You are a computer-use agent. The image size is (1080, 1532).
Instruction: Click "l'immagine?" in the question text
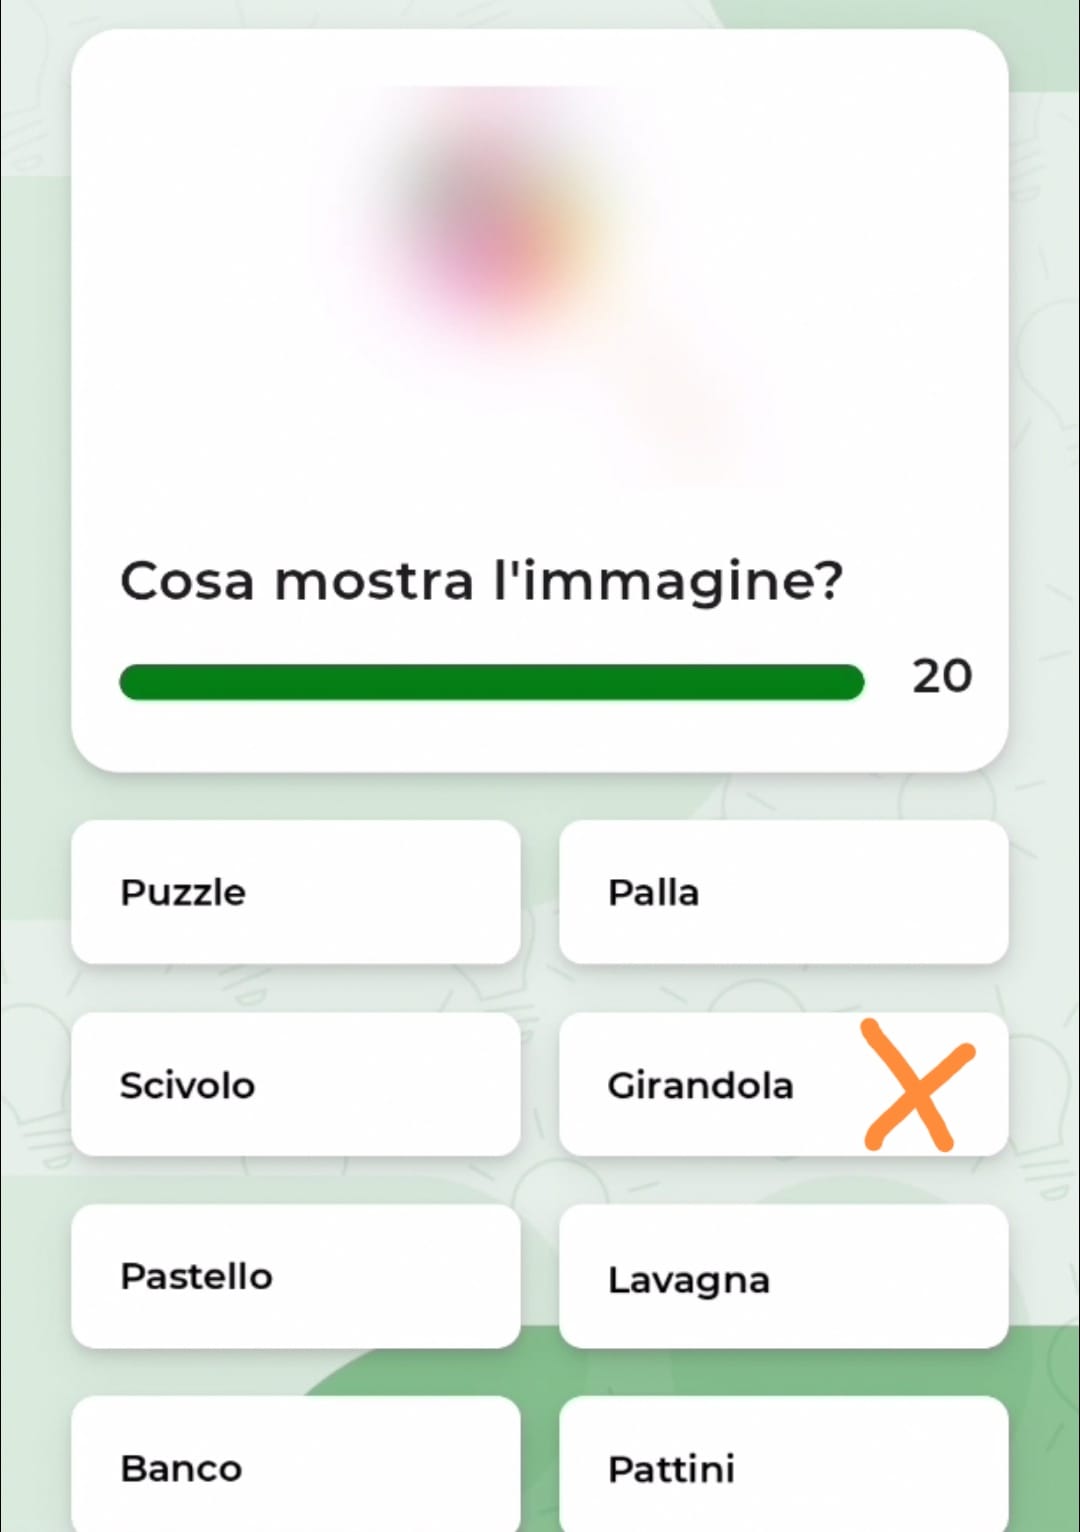click(668, 583)
